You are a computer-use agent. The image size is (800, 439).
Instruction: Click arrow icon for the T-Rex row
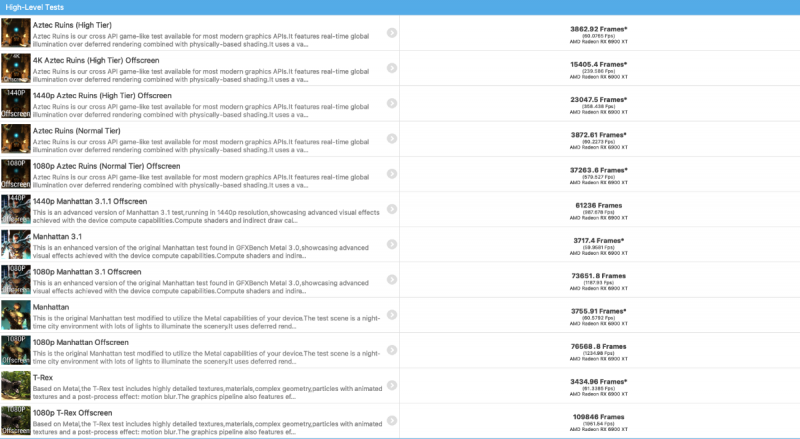[x=392, y=385]
